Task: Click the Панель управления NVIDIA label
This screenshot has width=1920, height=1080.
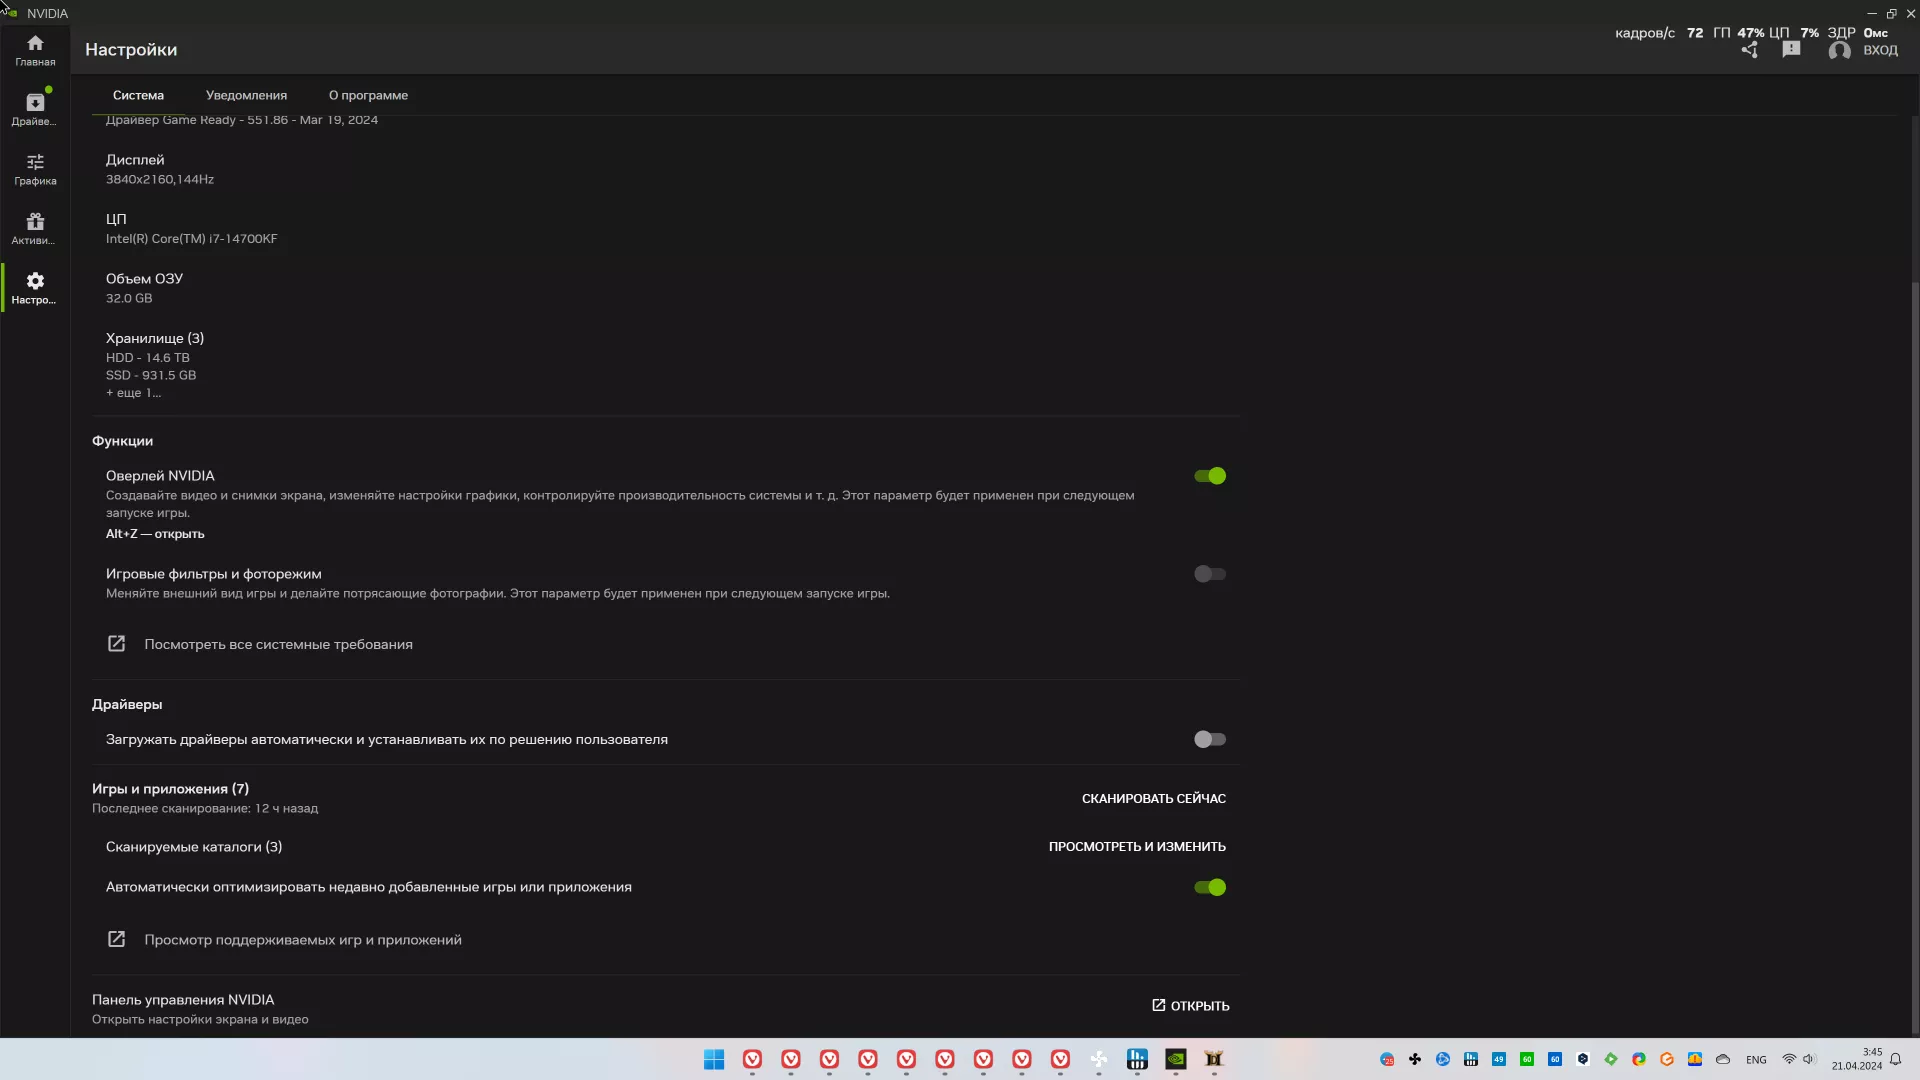Action: (x=183, y=1000)
